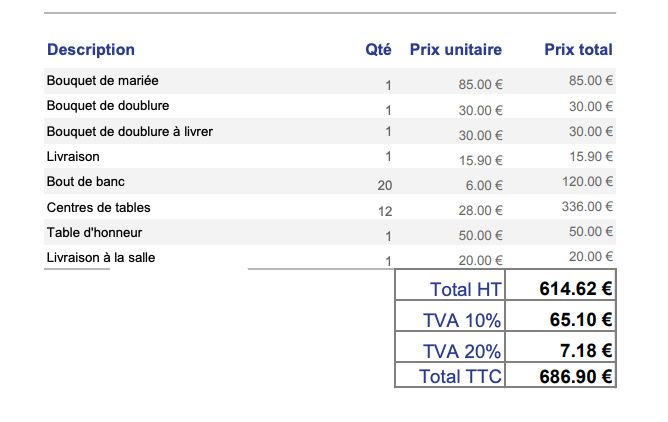Click the 614.62 € Total HT amount
Image resolution: width=668 pixels, height=422 pixels.
coord(576,289)
